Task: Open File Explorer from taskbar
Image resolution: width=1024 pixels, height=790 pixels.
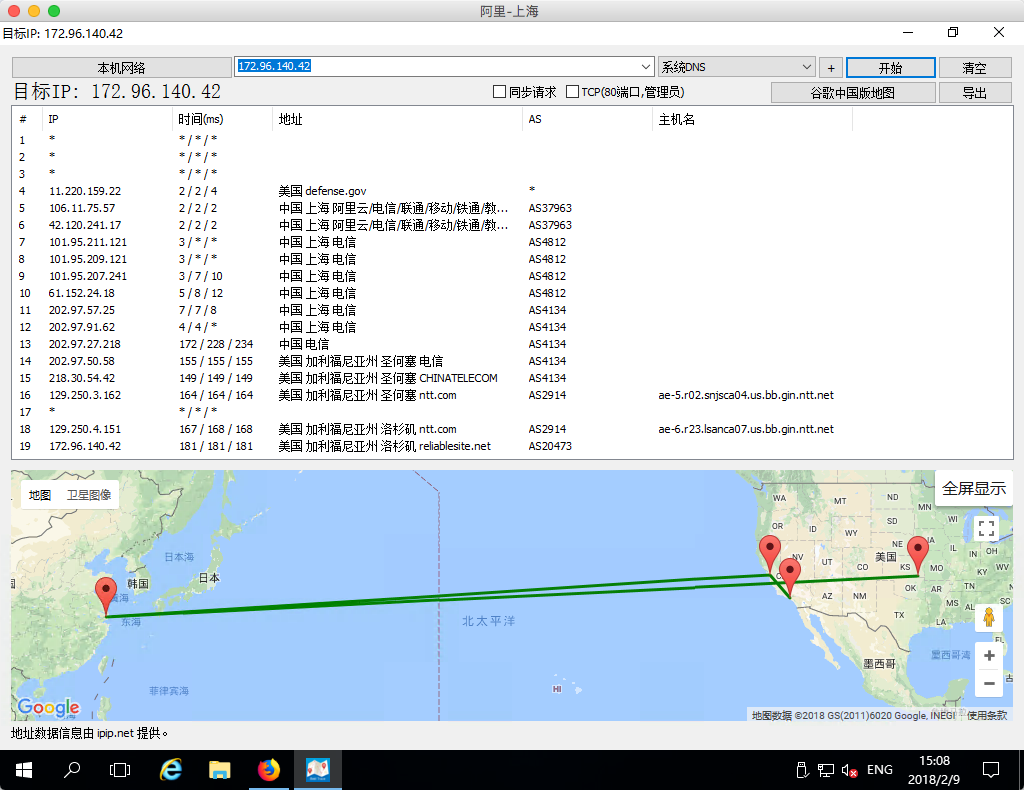Action: (x=219, y=770)
